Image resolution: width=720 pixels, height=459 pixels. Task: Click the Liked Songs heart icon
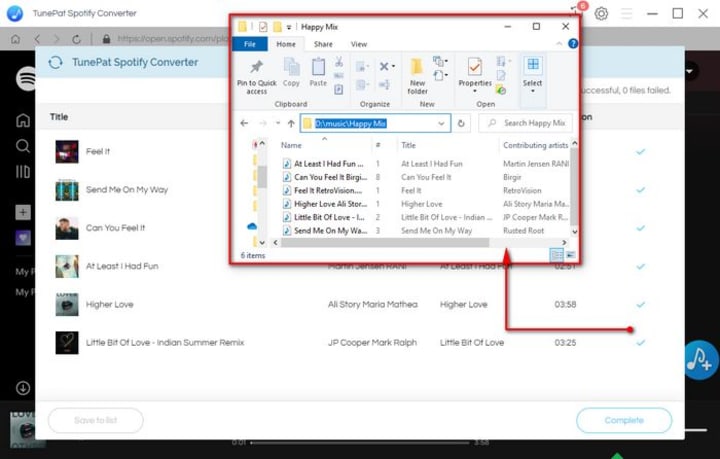pyautogui.click(x=23, y=238)
